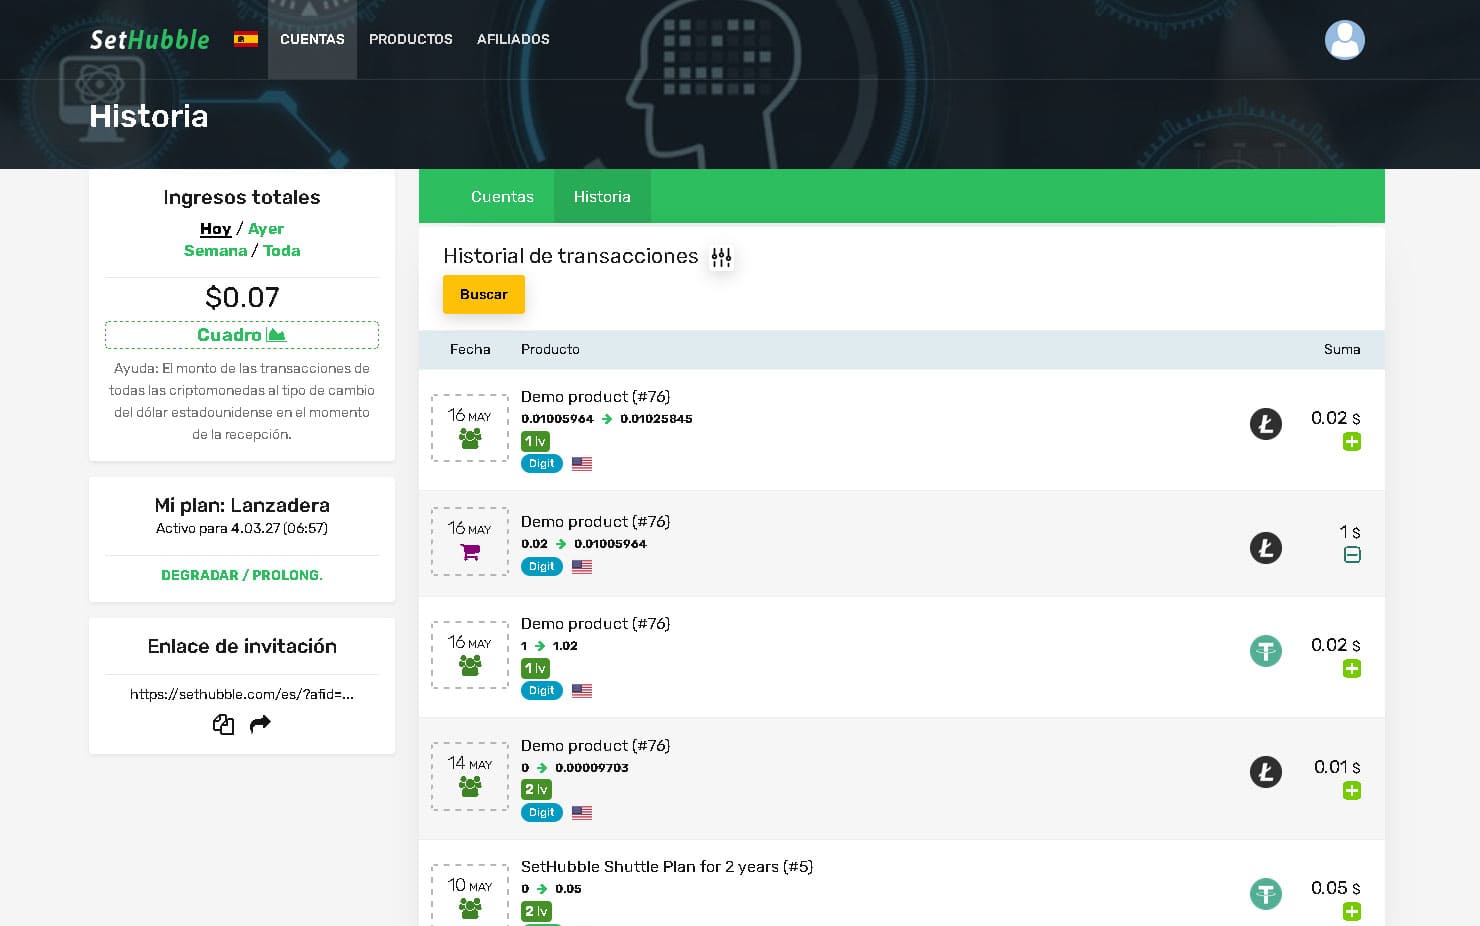
Task: Open the transaction filter sliders icon
Action: 721,258
